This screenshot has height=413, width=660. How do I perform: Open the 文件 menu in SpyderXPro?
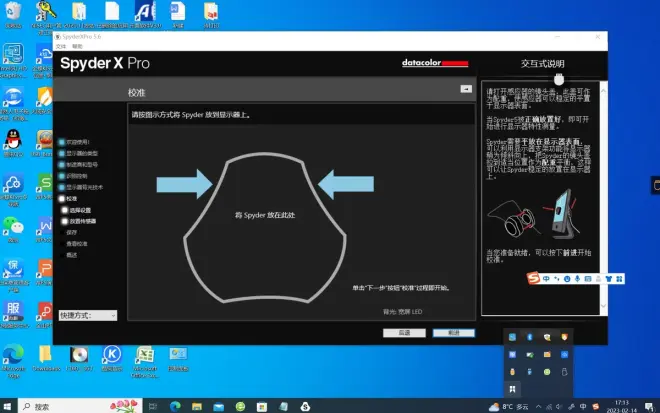click(61, 46)
